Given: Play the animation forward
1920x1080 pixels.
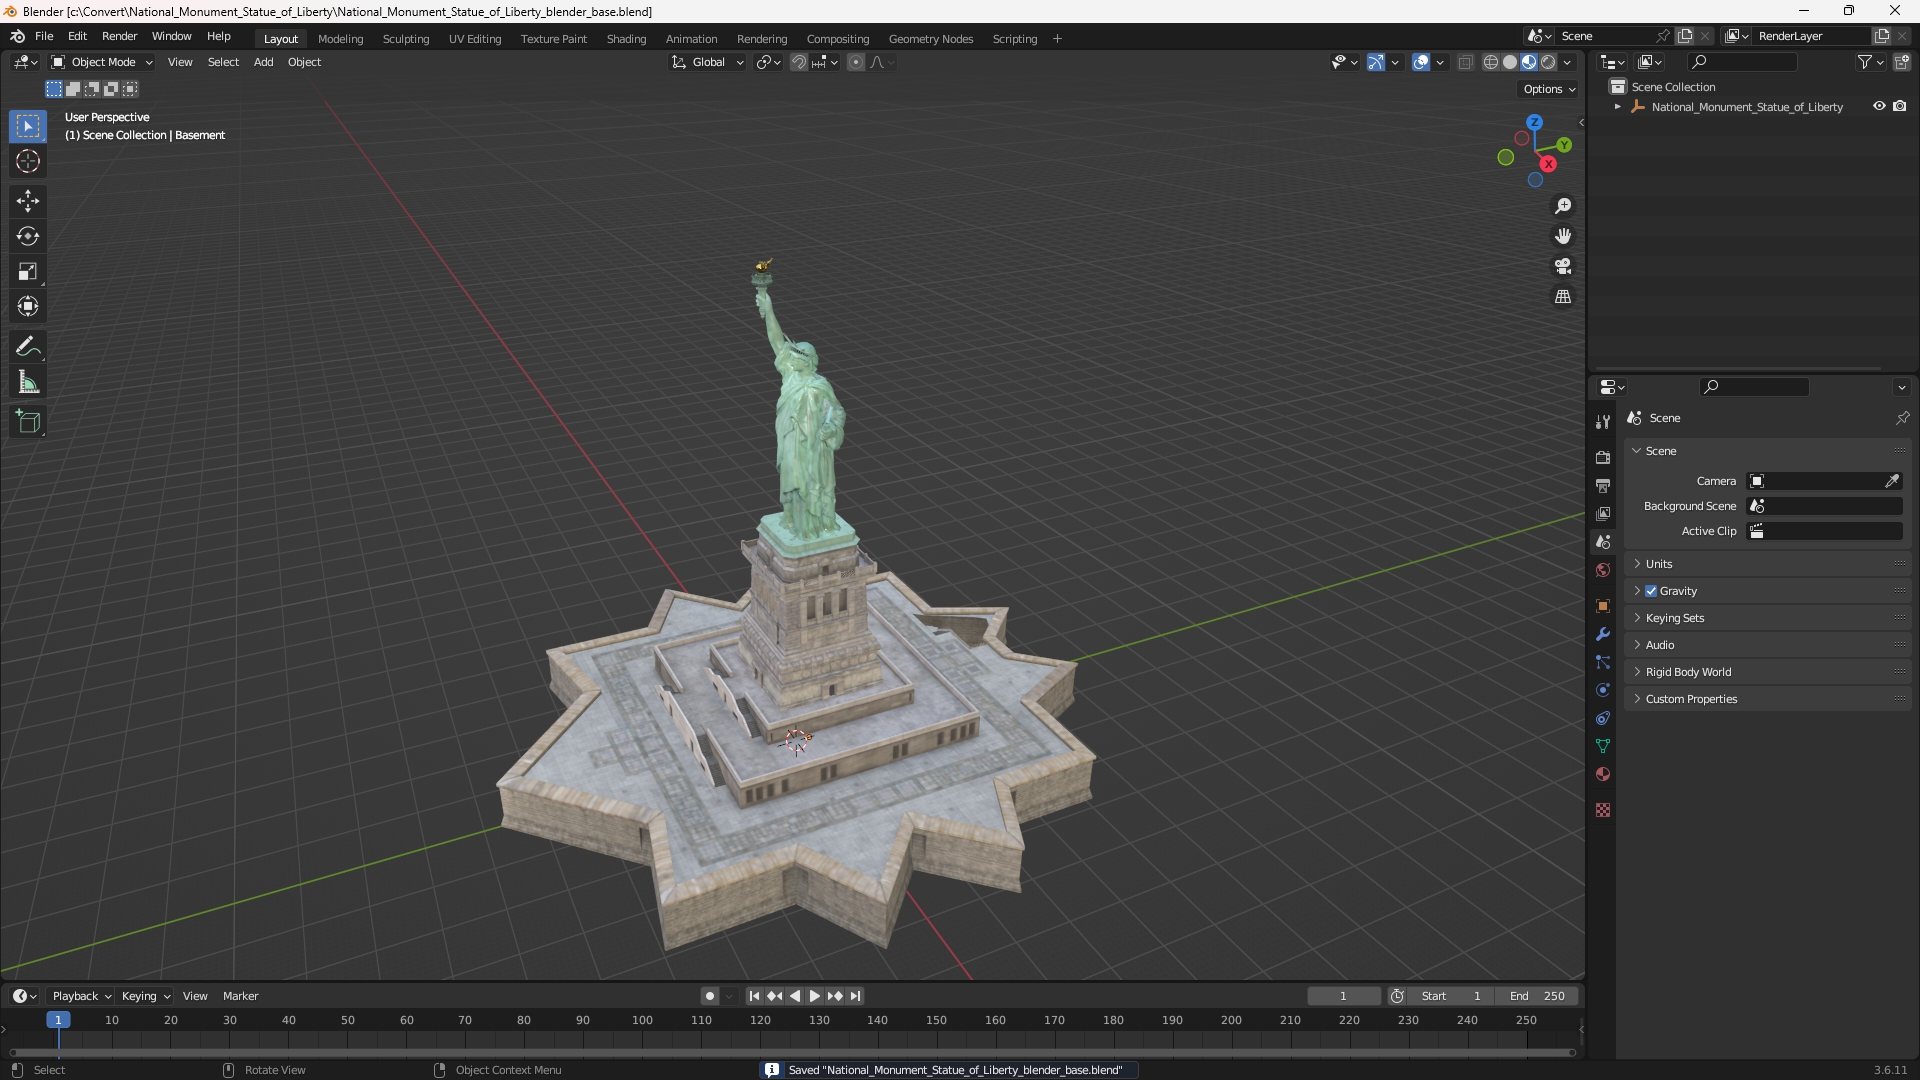Looking at the screenshot, I should [815, 996].
